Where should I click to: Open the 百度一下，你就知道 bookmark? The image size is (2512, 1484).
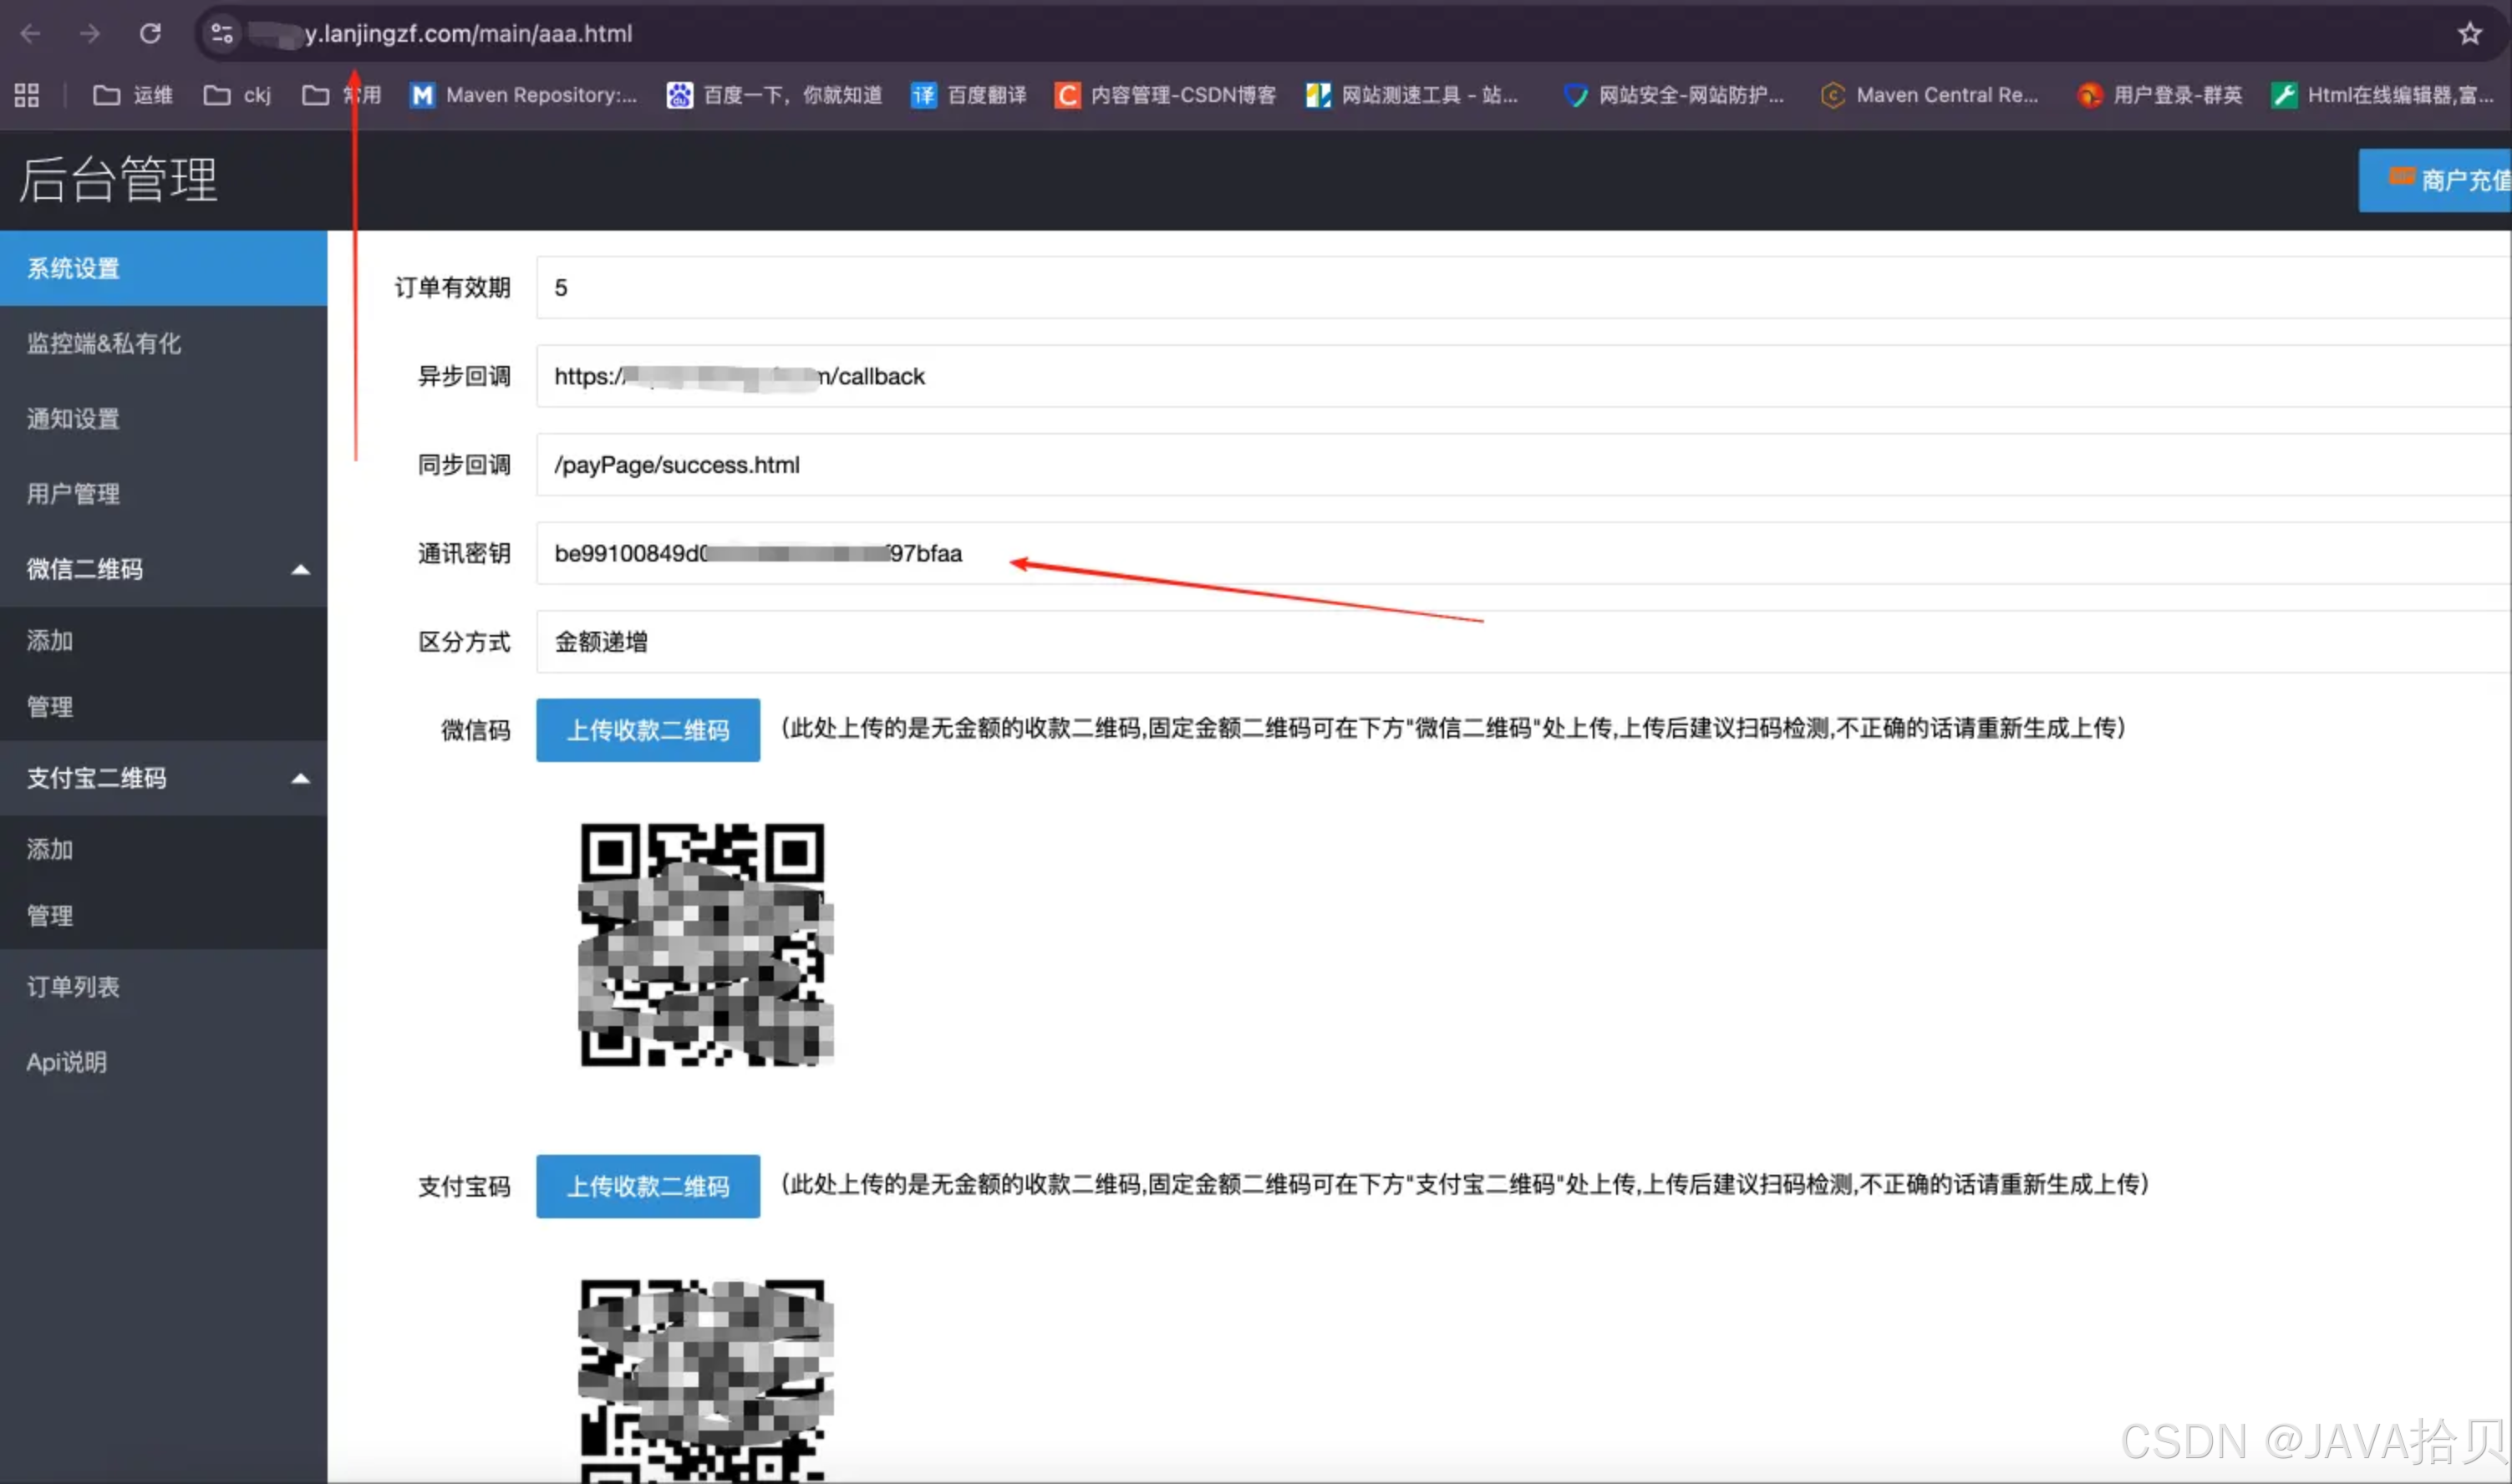pos(775,95)
